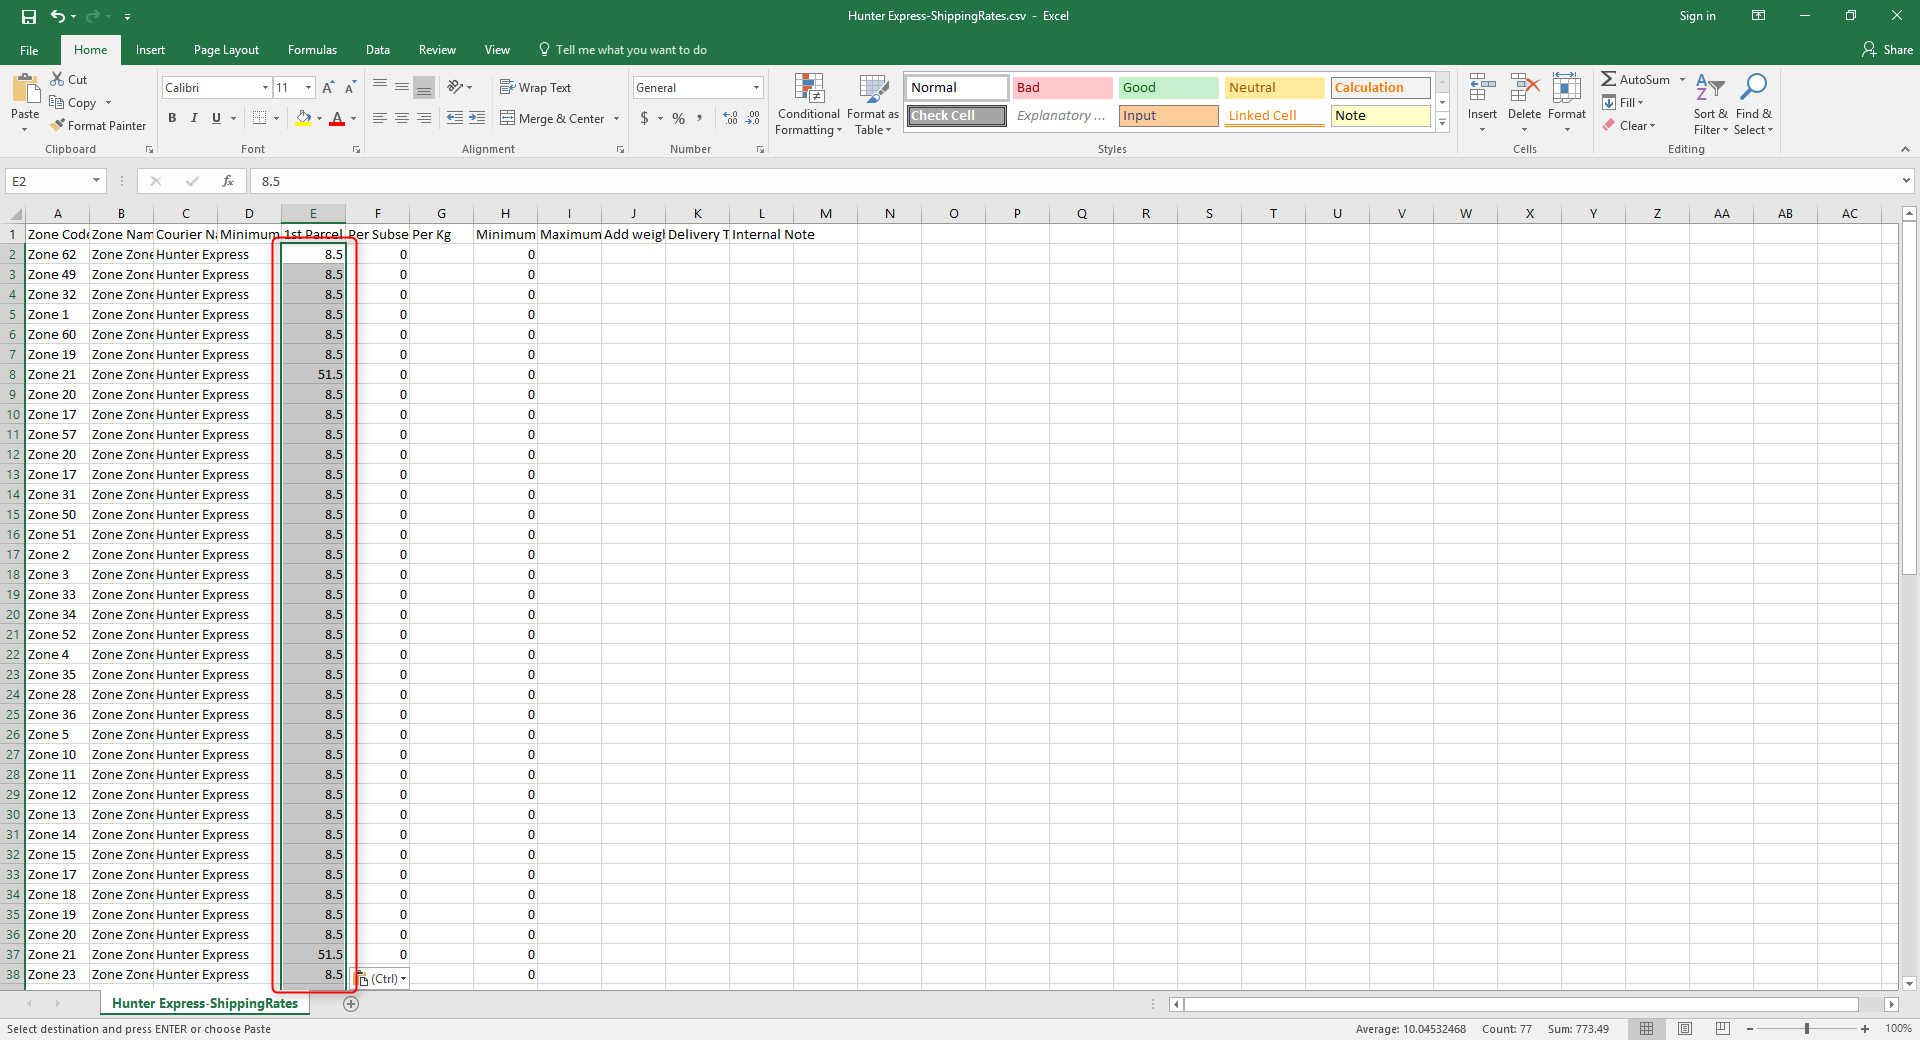Screen dimensions: 1920x1040
Task: Apply the Good cell style
Action: point(1168,88)
